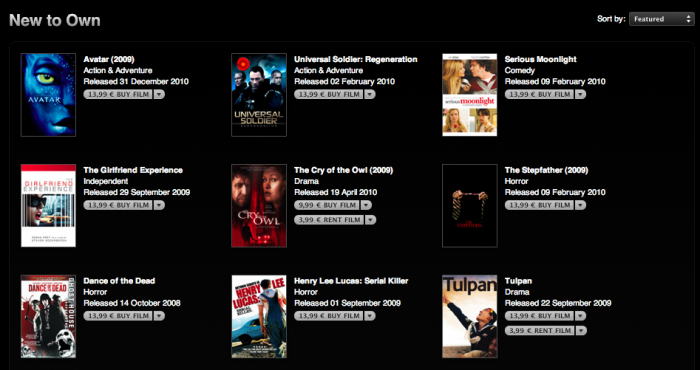700x370 pixels.
Task: Select the Tulpan movie poster thumbnail
Action: [470, 316]
